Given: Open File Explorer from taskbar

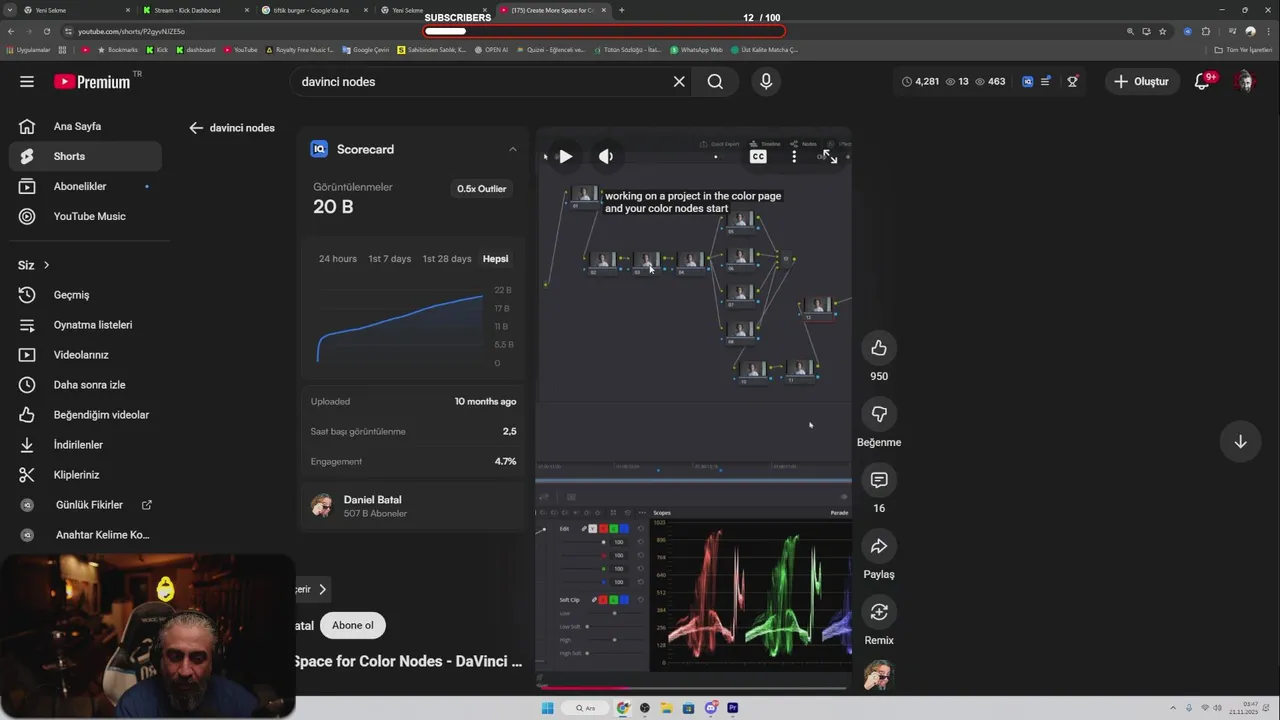Looking at the screenshot, I should click(x=667, y=708).
